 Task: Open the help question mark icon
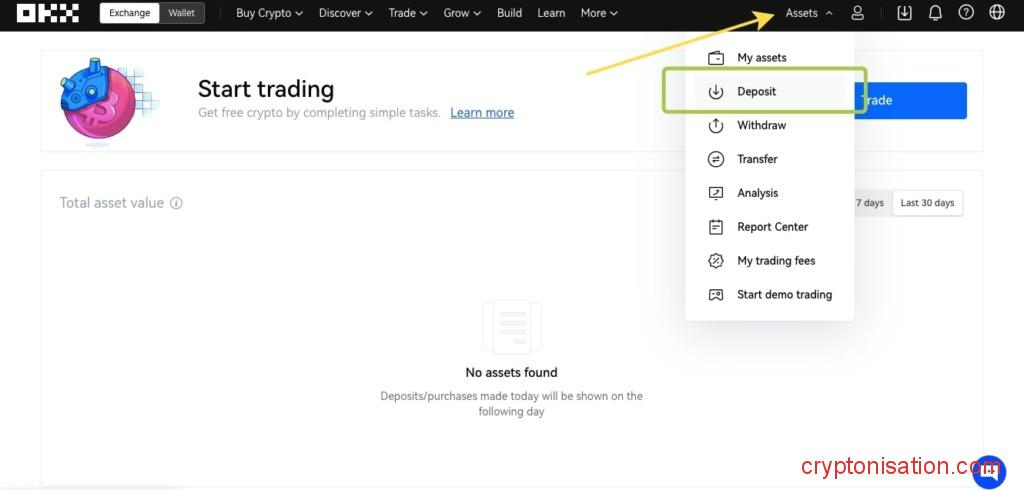(966, 13)
